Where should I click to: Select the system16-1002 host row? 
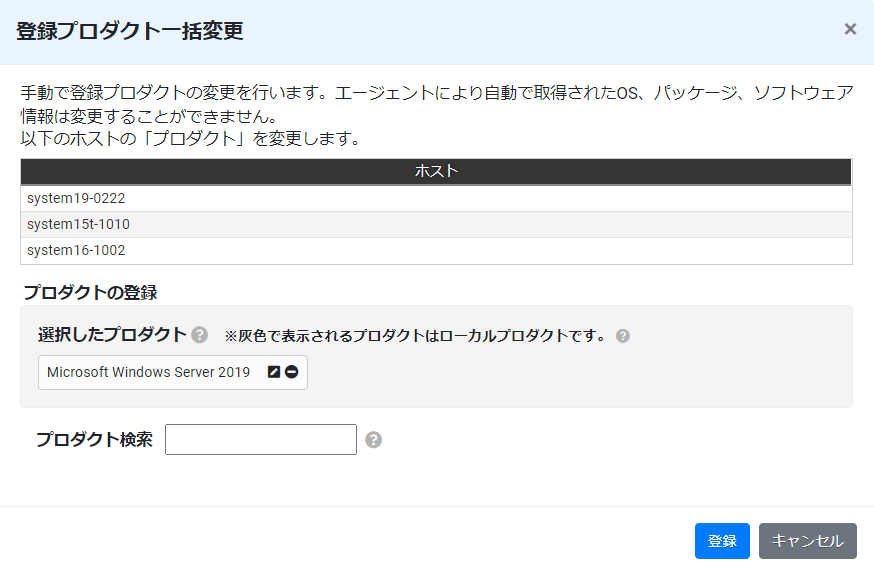(x=436, y=251)
